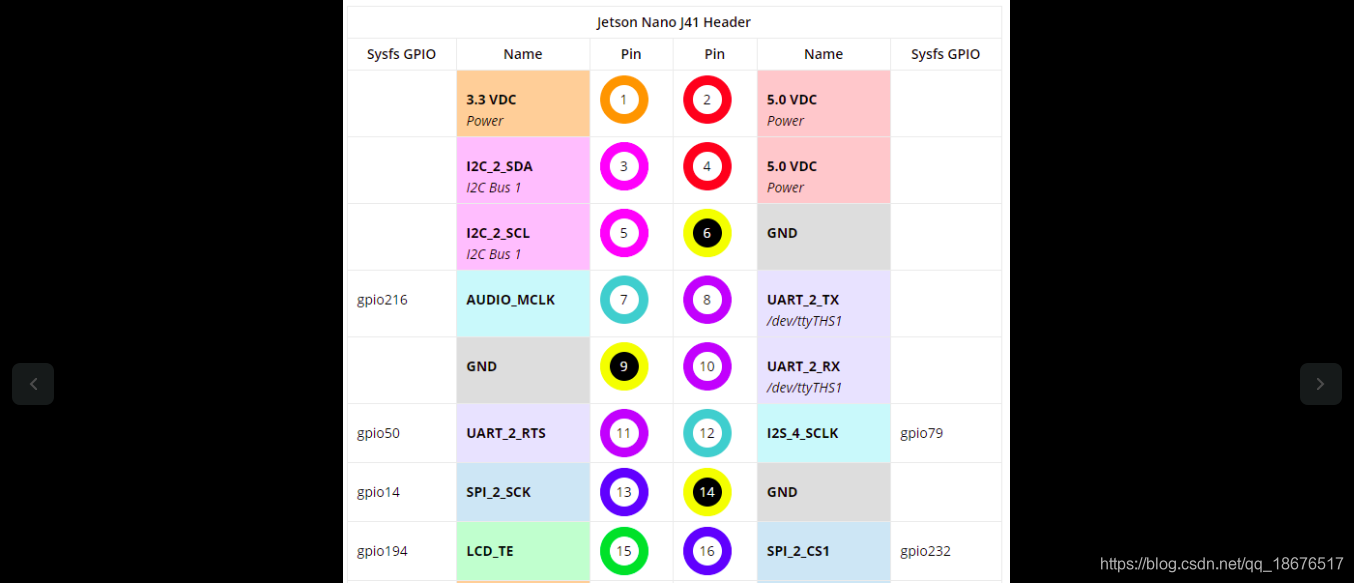The width and height of the screenshot is (1354, 583).
Task: Click the green pin 15 circle
Action: click(x=624, y=551)
